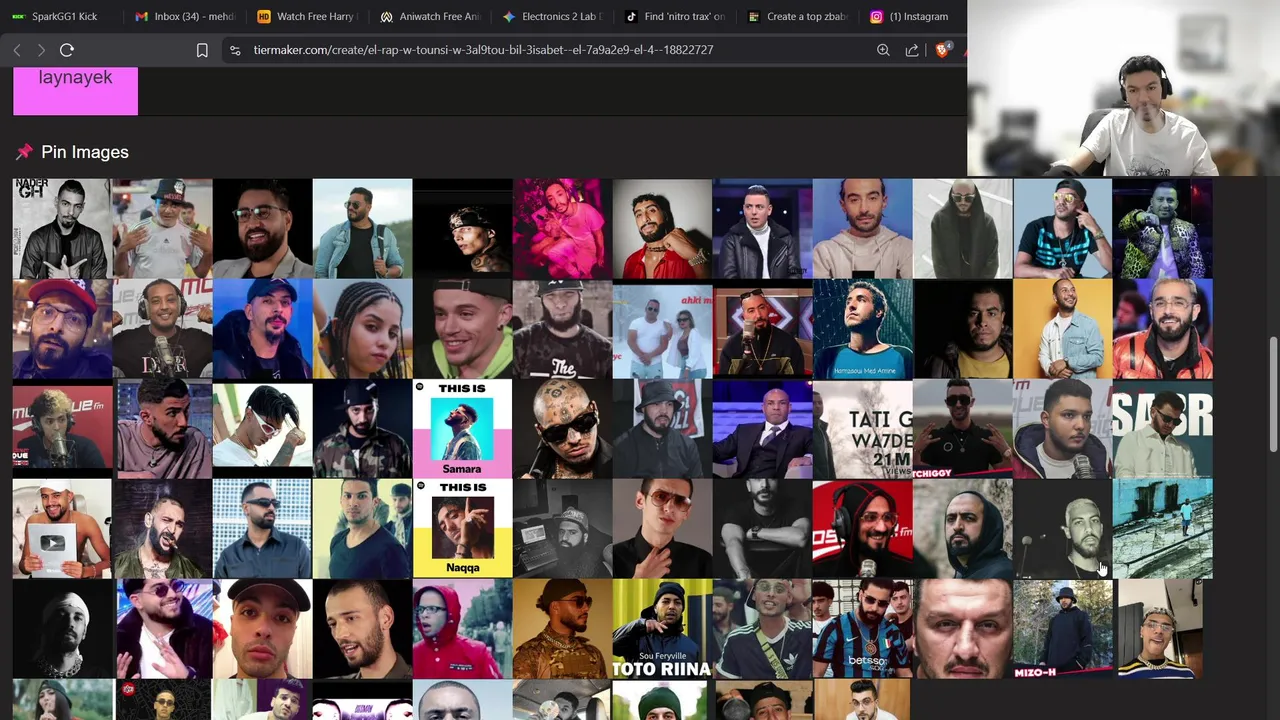
Task: Click the pink laynayek tier label
Action: point(75,90)
